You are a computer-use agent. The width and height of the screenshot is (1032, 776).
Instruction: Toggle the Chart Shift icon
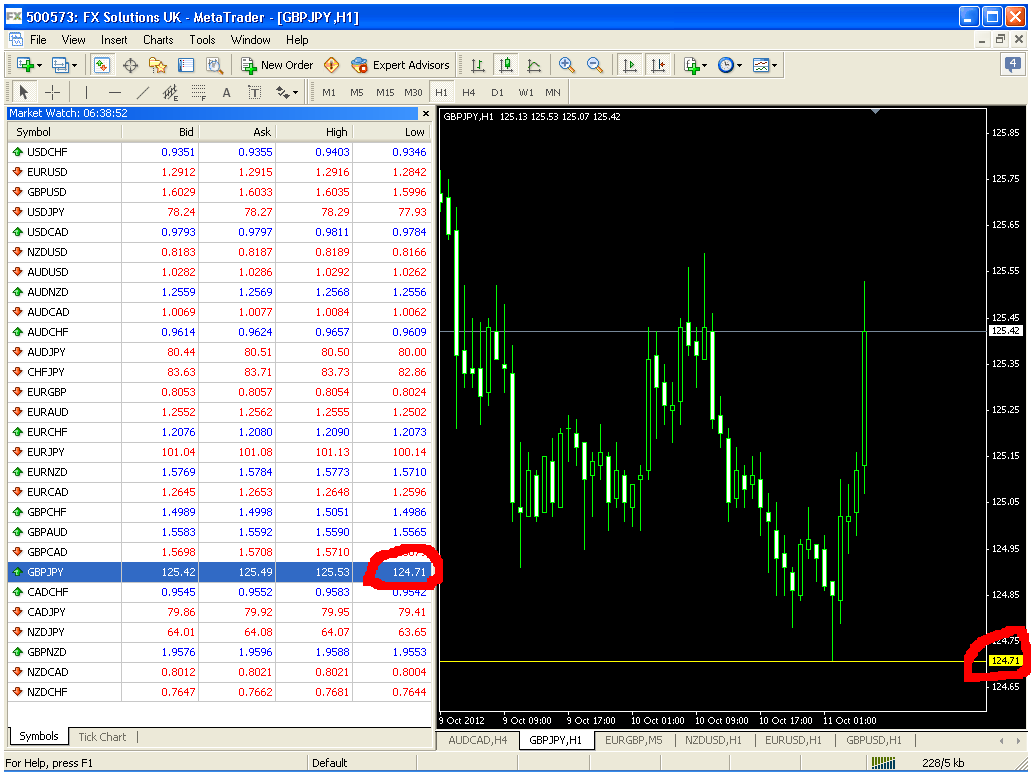658,65
